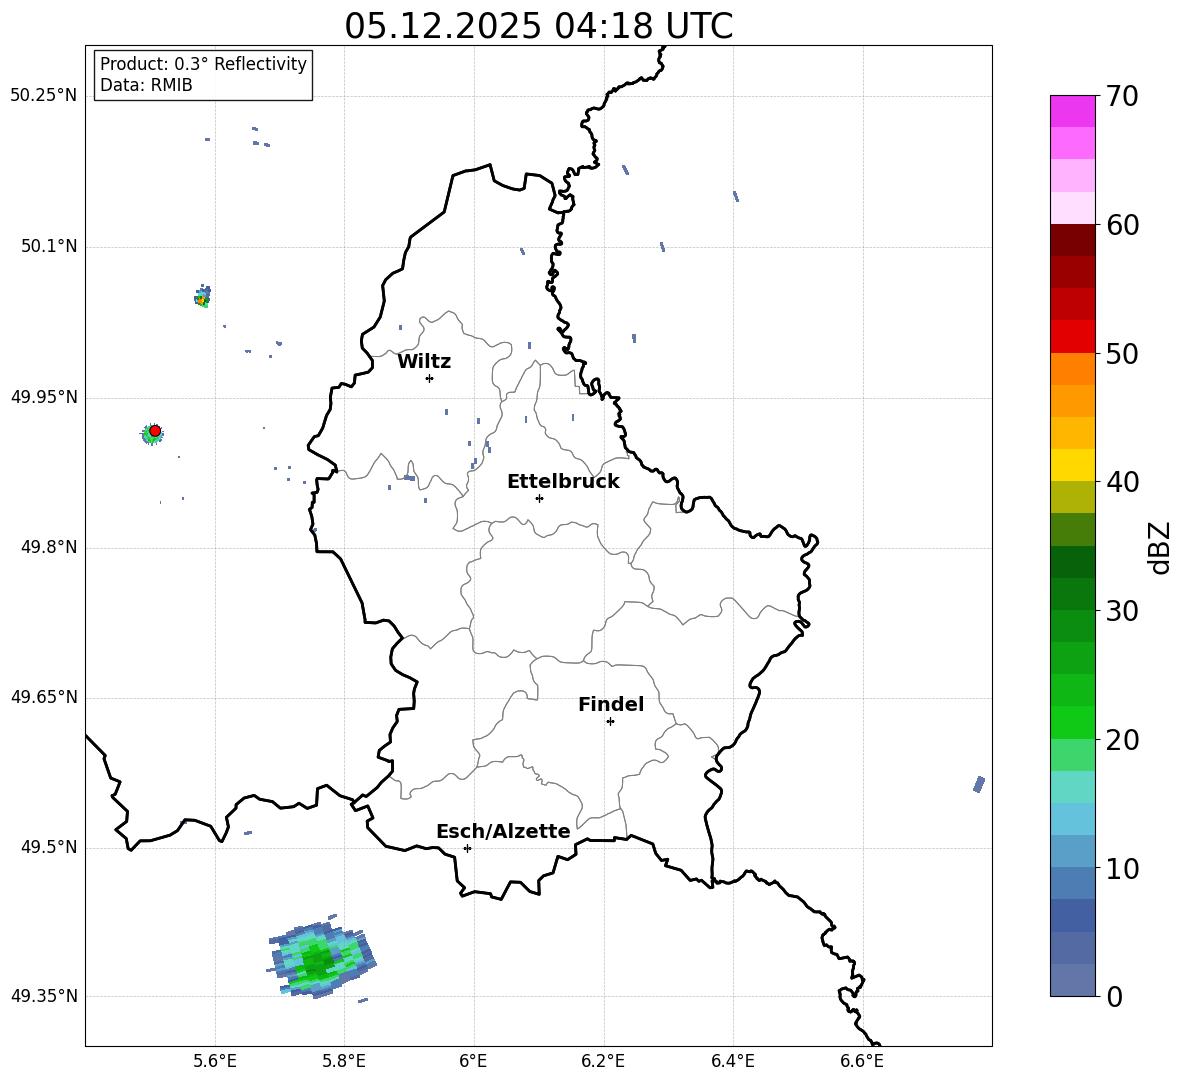Click the cross marker under Ettelbruck

[x=539, y=498]
